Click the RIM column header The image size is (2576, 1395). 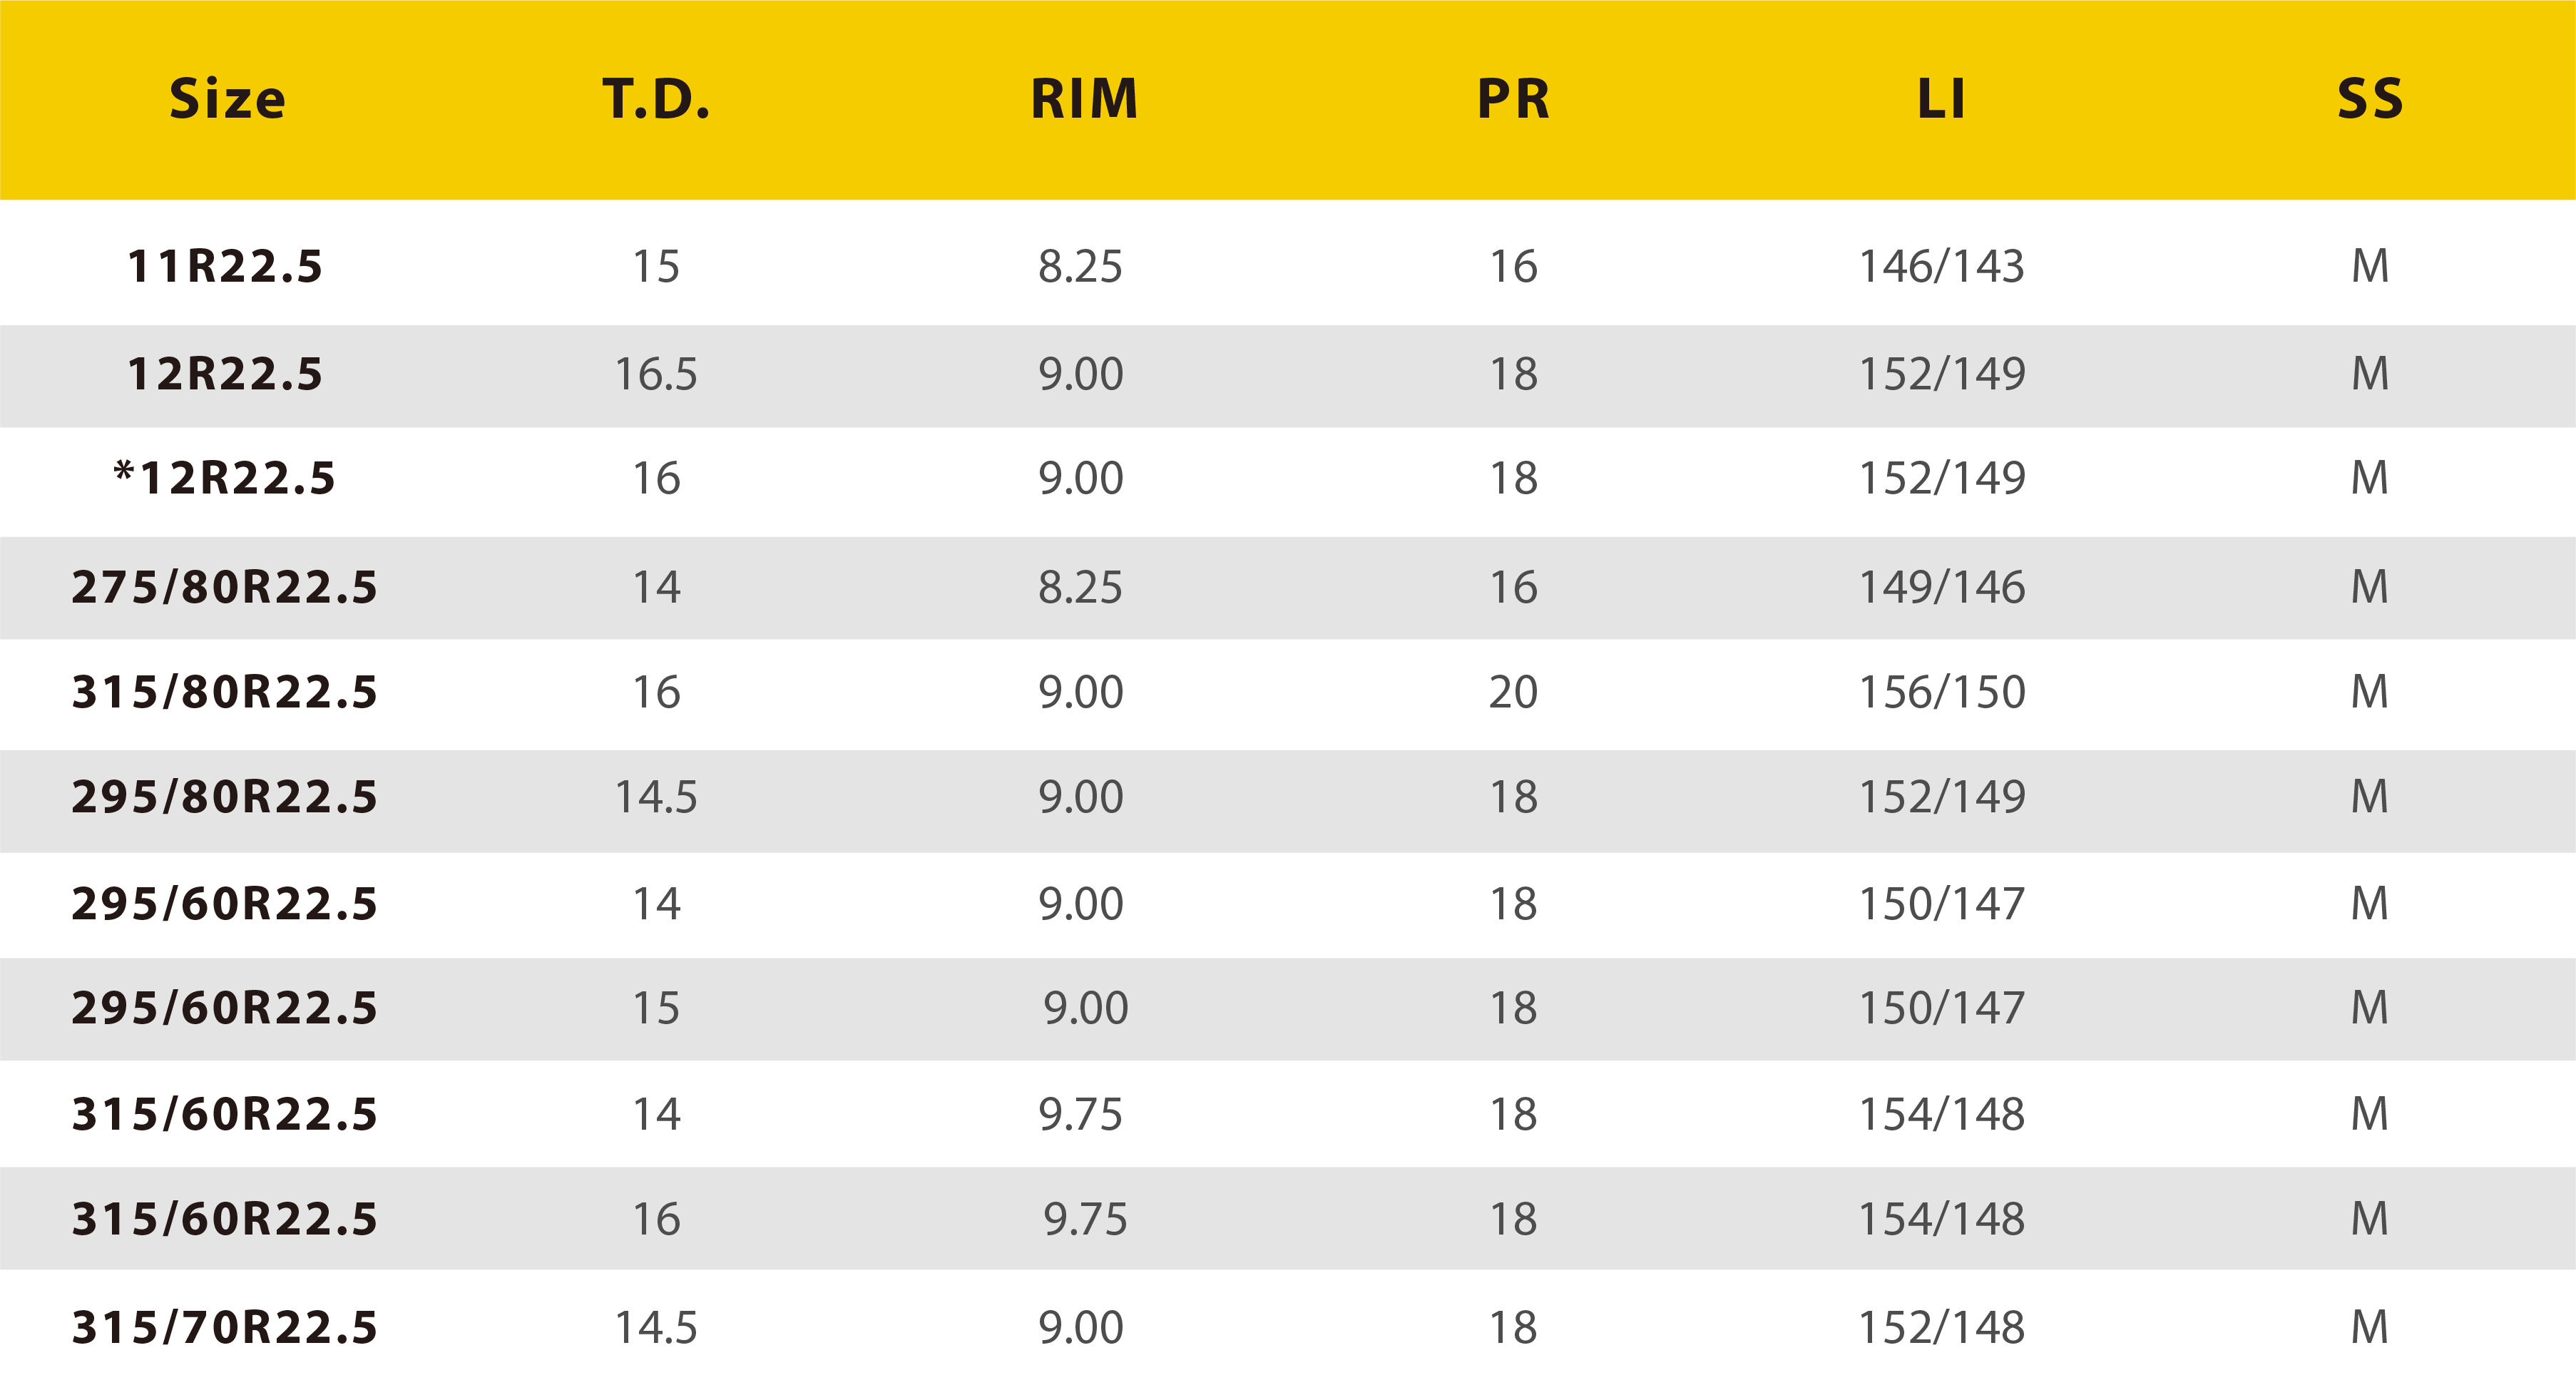click(x=1084, y=99)
